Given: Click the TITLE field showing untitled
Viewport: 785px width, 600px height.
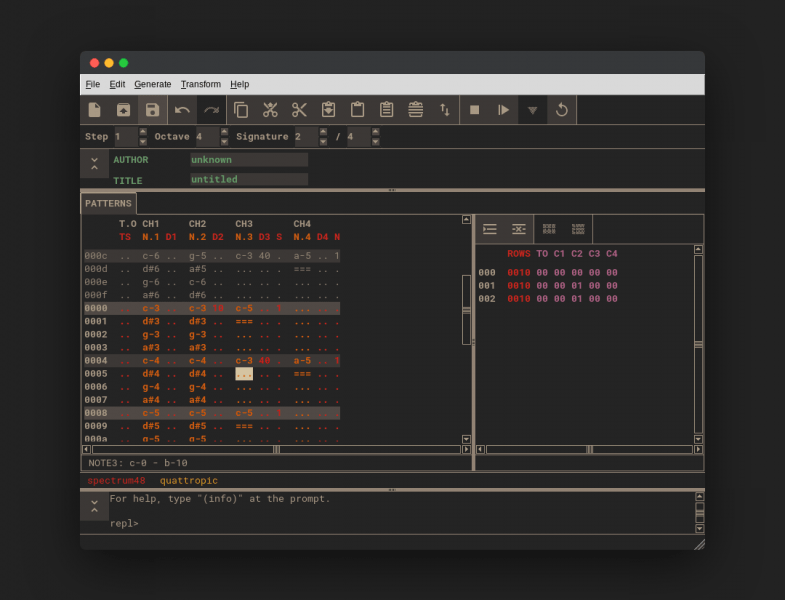Looking at the screenshot, I should [249, 179].
